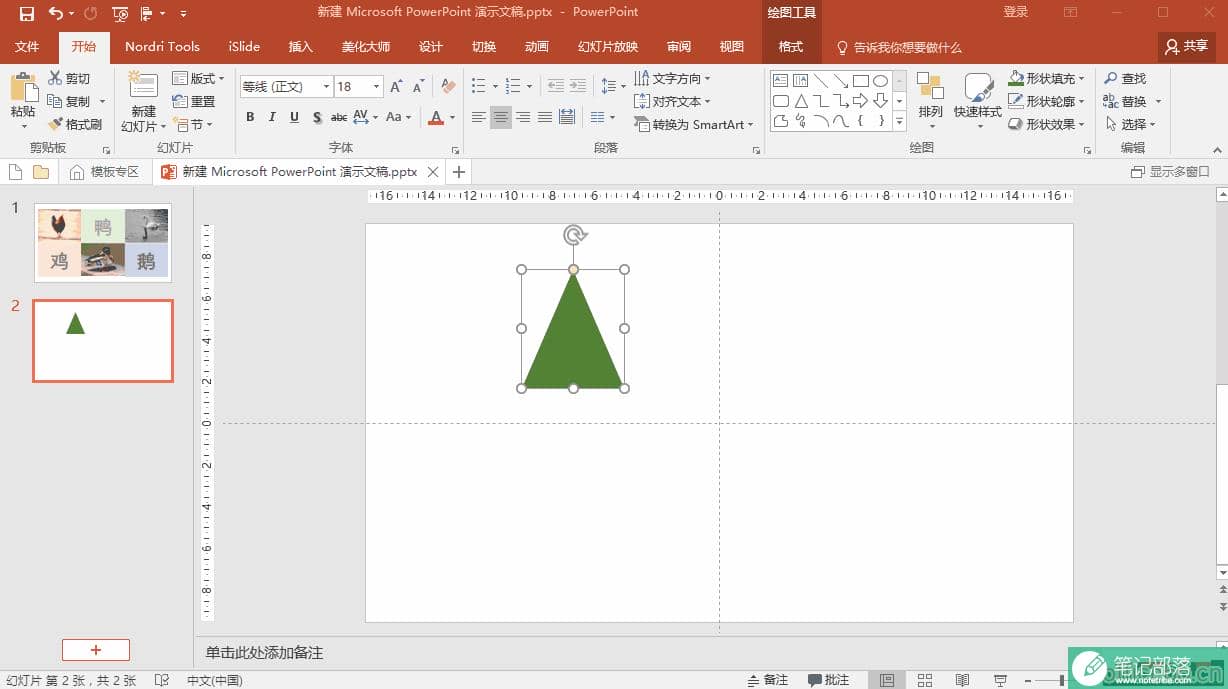Open Change Case Aa dropdown
The image size is (1228, 689).
pos(398,117)
